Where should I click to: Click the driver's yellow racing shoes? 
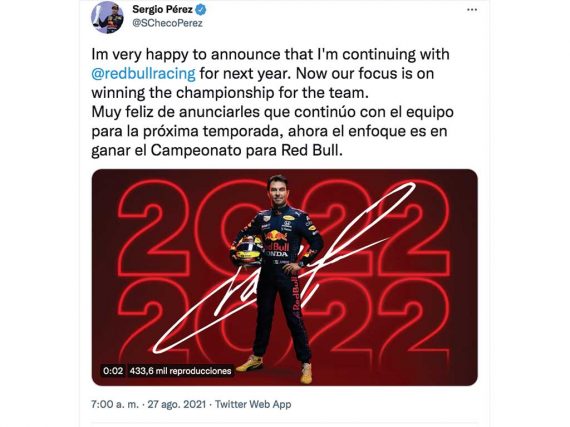pyautogui.click(x=278, y=368)
